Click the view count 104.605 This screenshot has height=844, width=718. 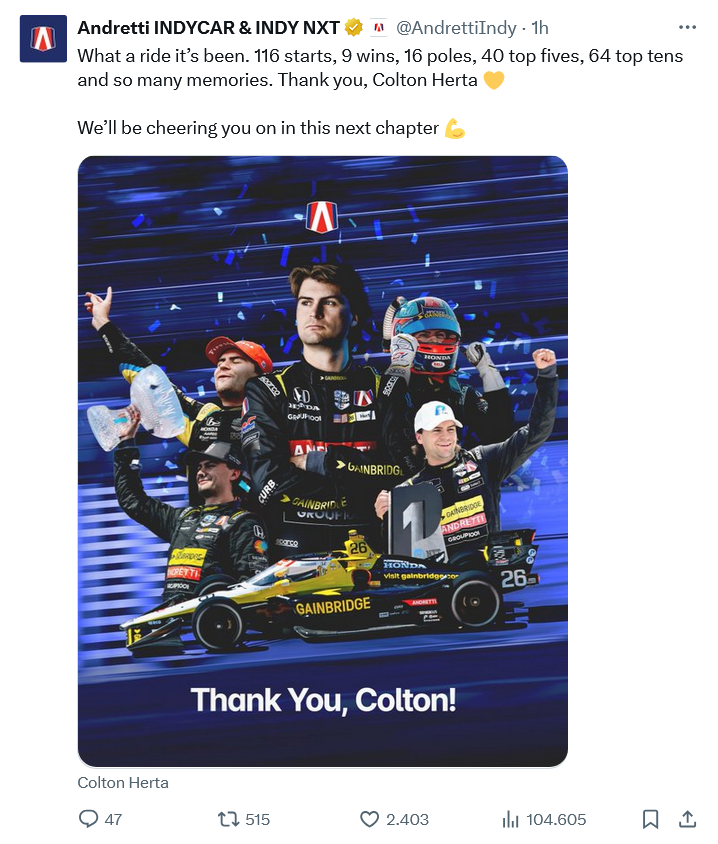tap(556, 819)
